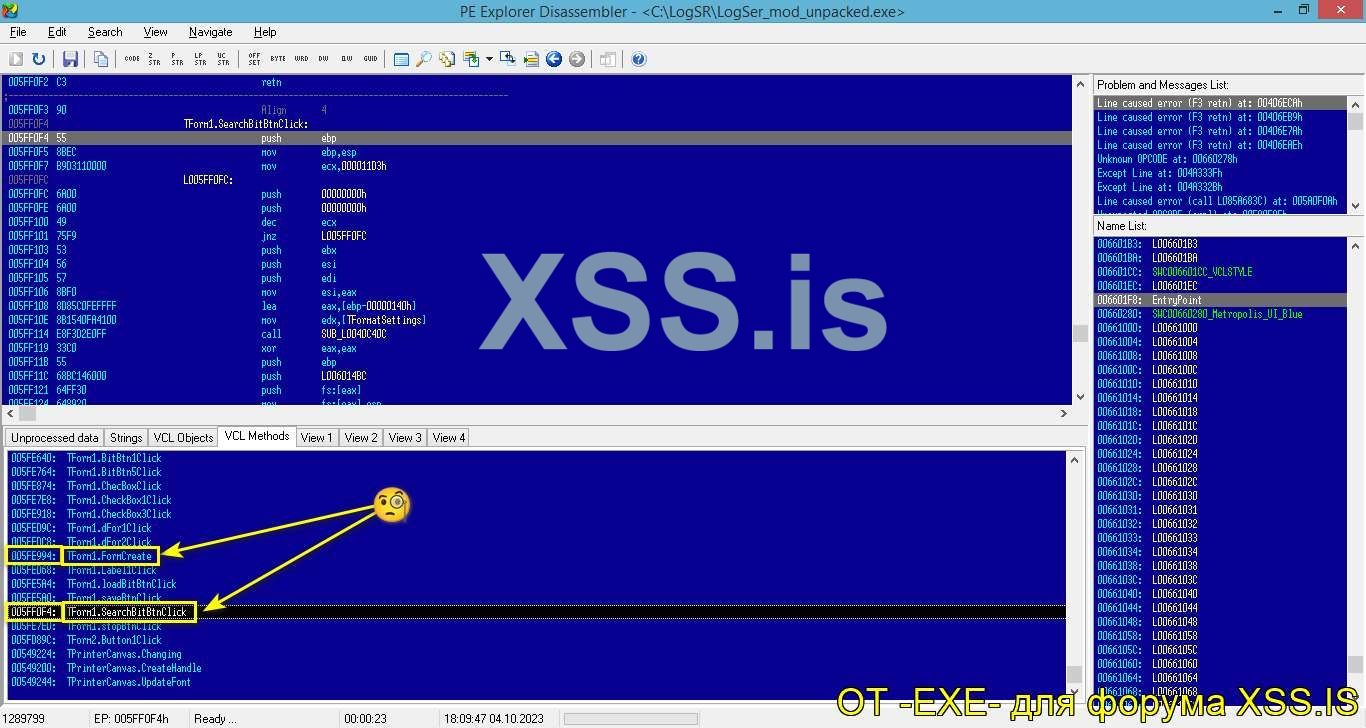The width and height of the screenshot is (1366, 728).
Task: Click the 'mov ecx,000011D3h' disassembly line
Action: tap(538, 166)
